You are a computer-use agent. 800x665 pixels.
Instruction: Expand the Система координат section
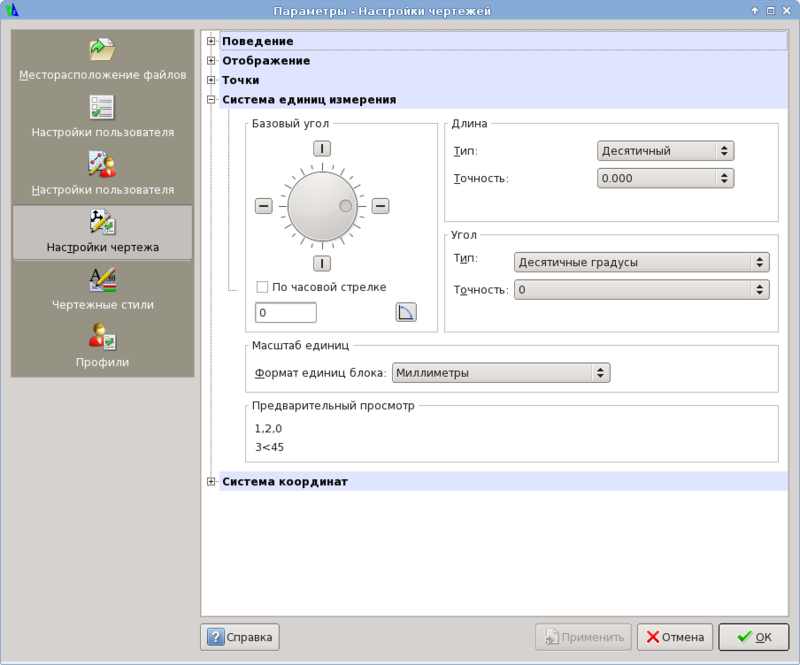(211, 481)
